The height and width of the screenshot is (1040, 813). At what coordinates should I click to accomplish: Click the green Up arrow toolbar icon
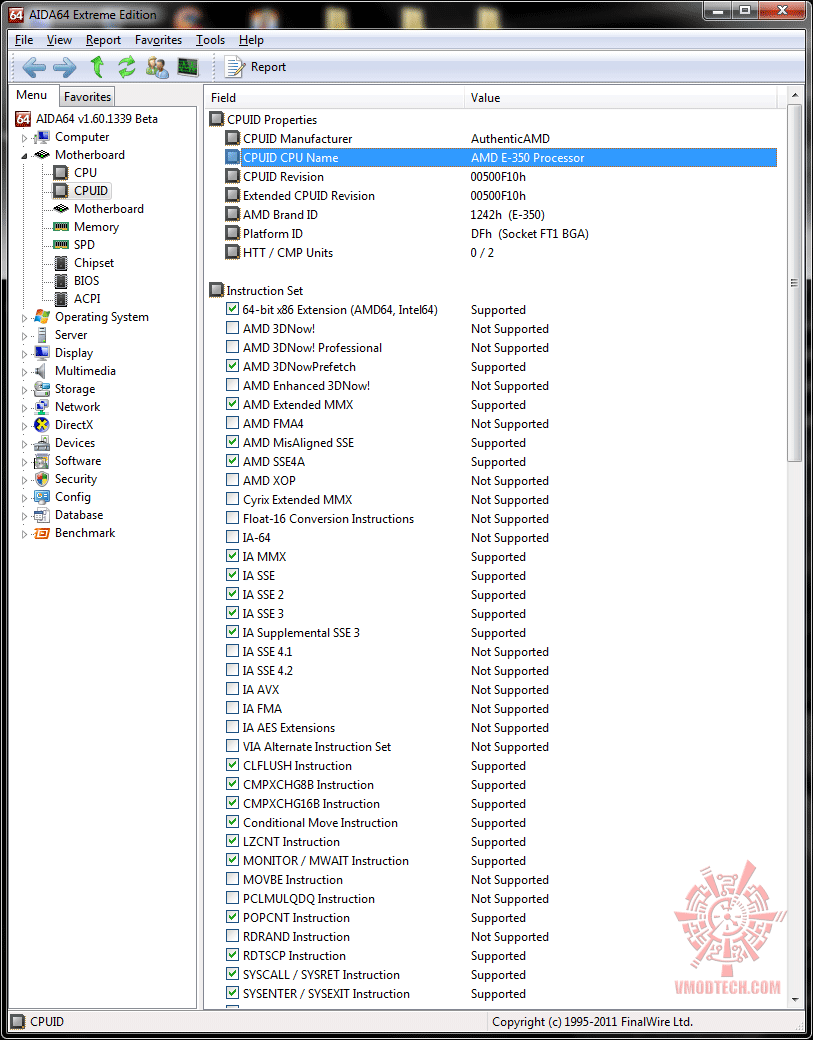click(97, 66)
